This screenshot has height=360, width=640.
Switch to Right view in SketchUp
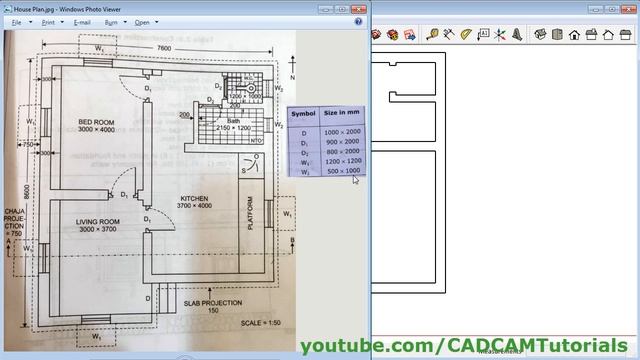(591, 34)
